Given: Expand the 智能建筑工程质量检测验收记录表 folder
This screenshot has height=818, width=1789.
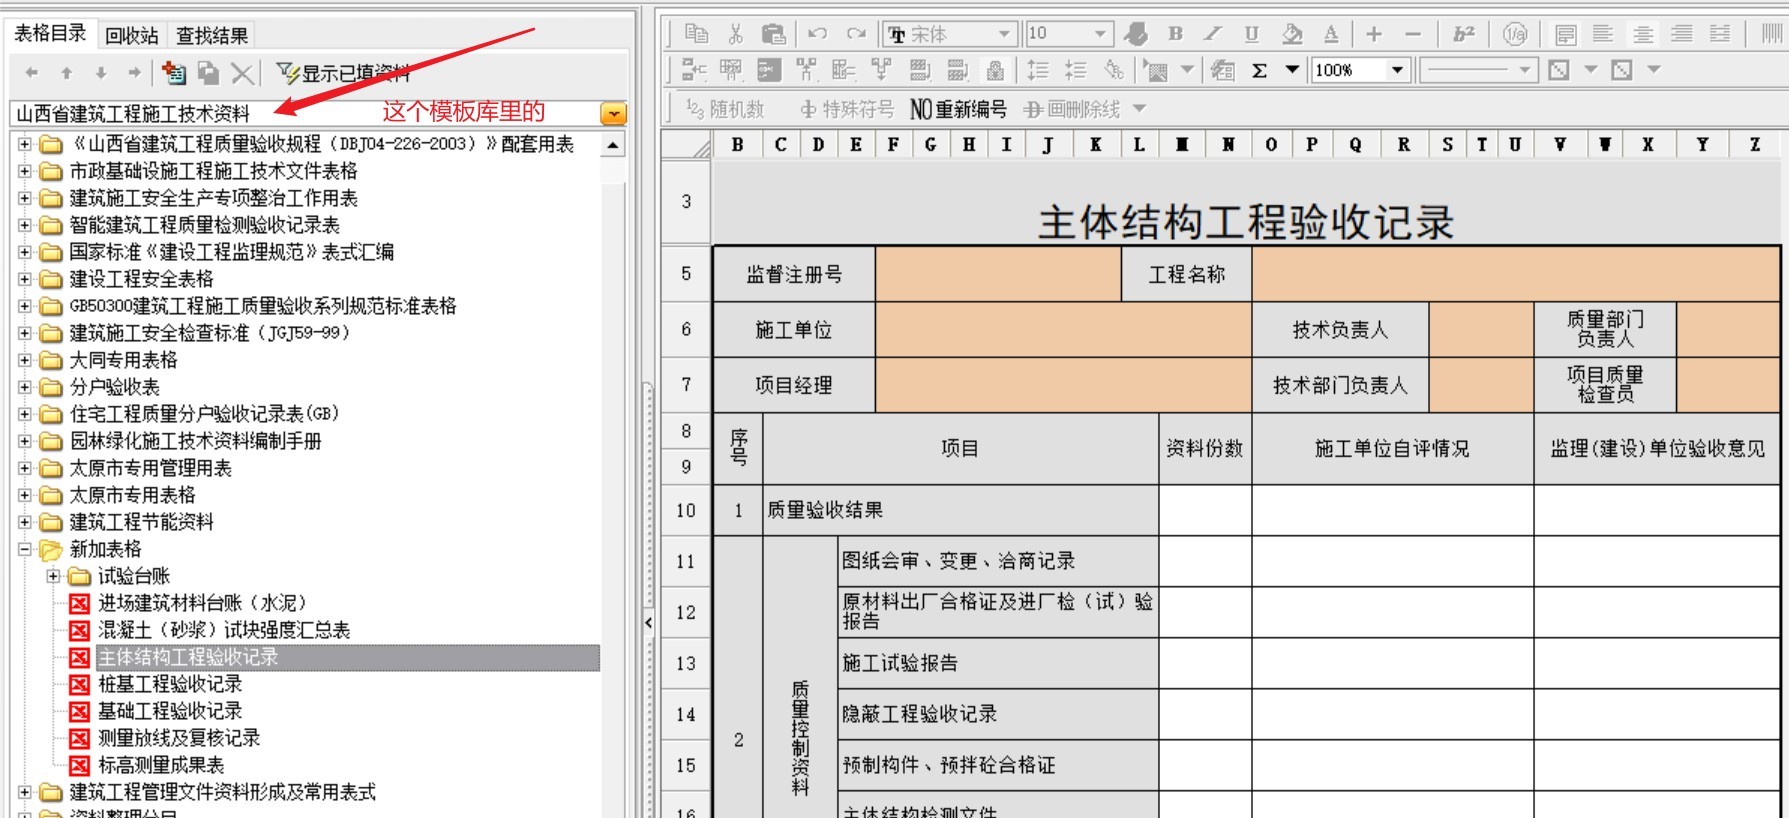Looking at the screenshot, I should (x=24, y=226).
